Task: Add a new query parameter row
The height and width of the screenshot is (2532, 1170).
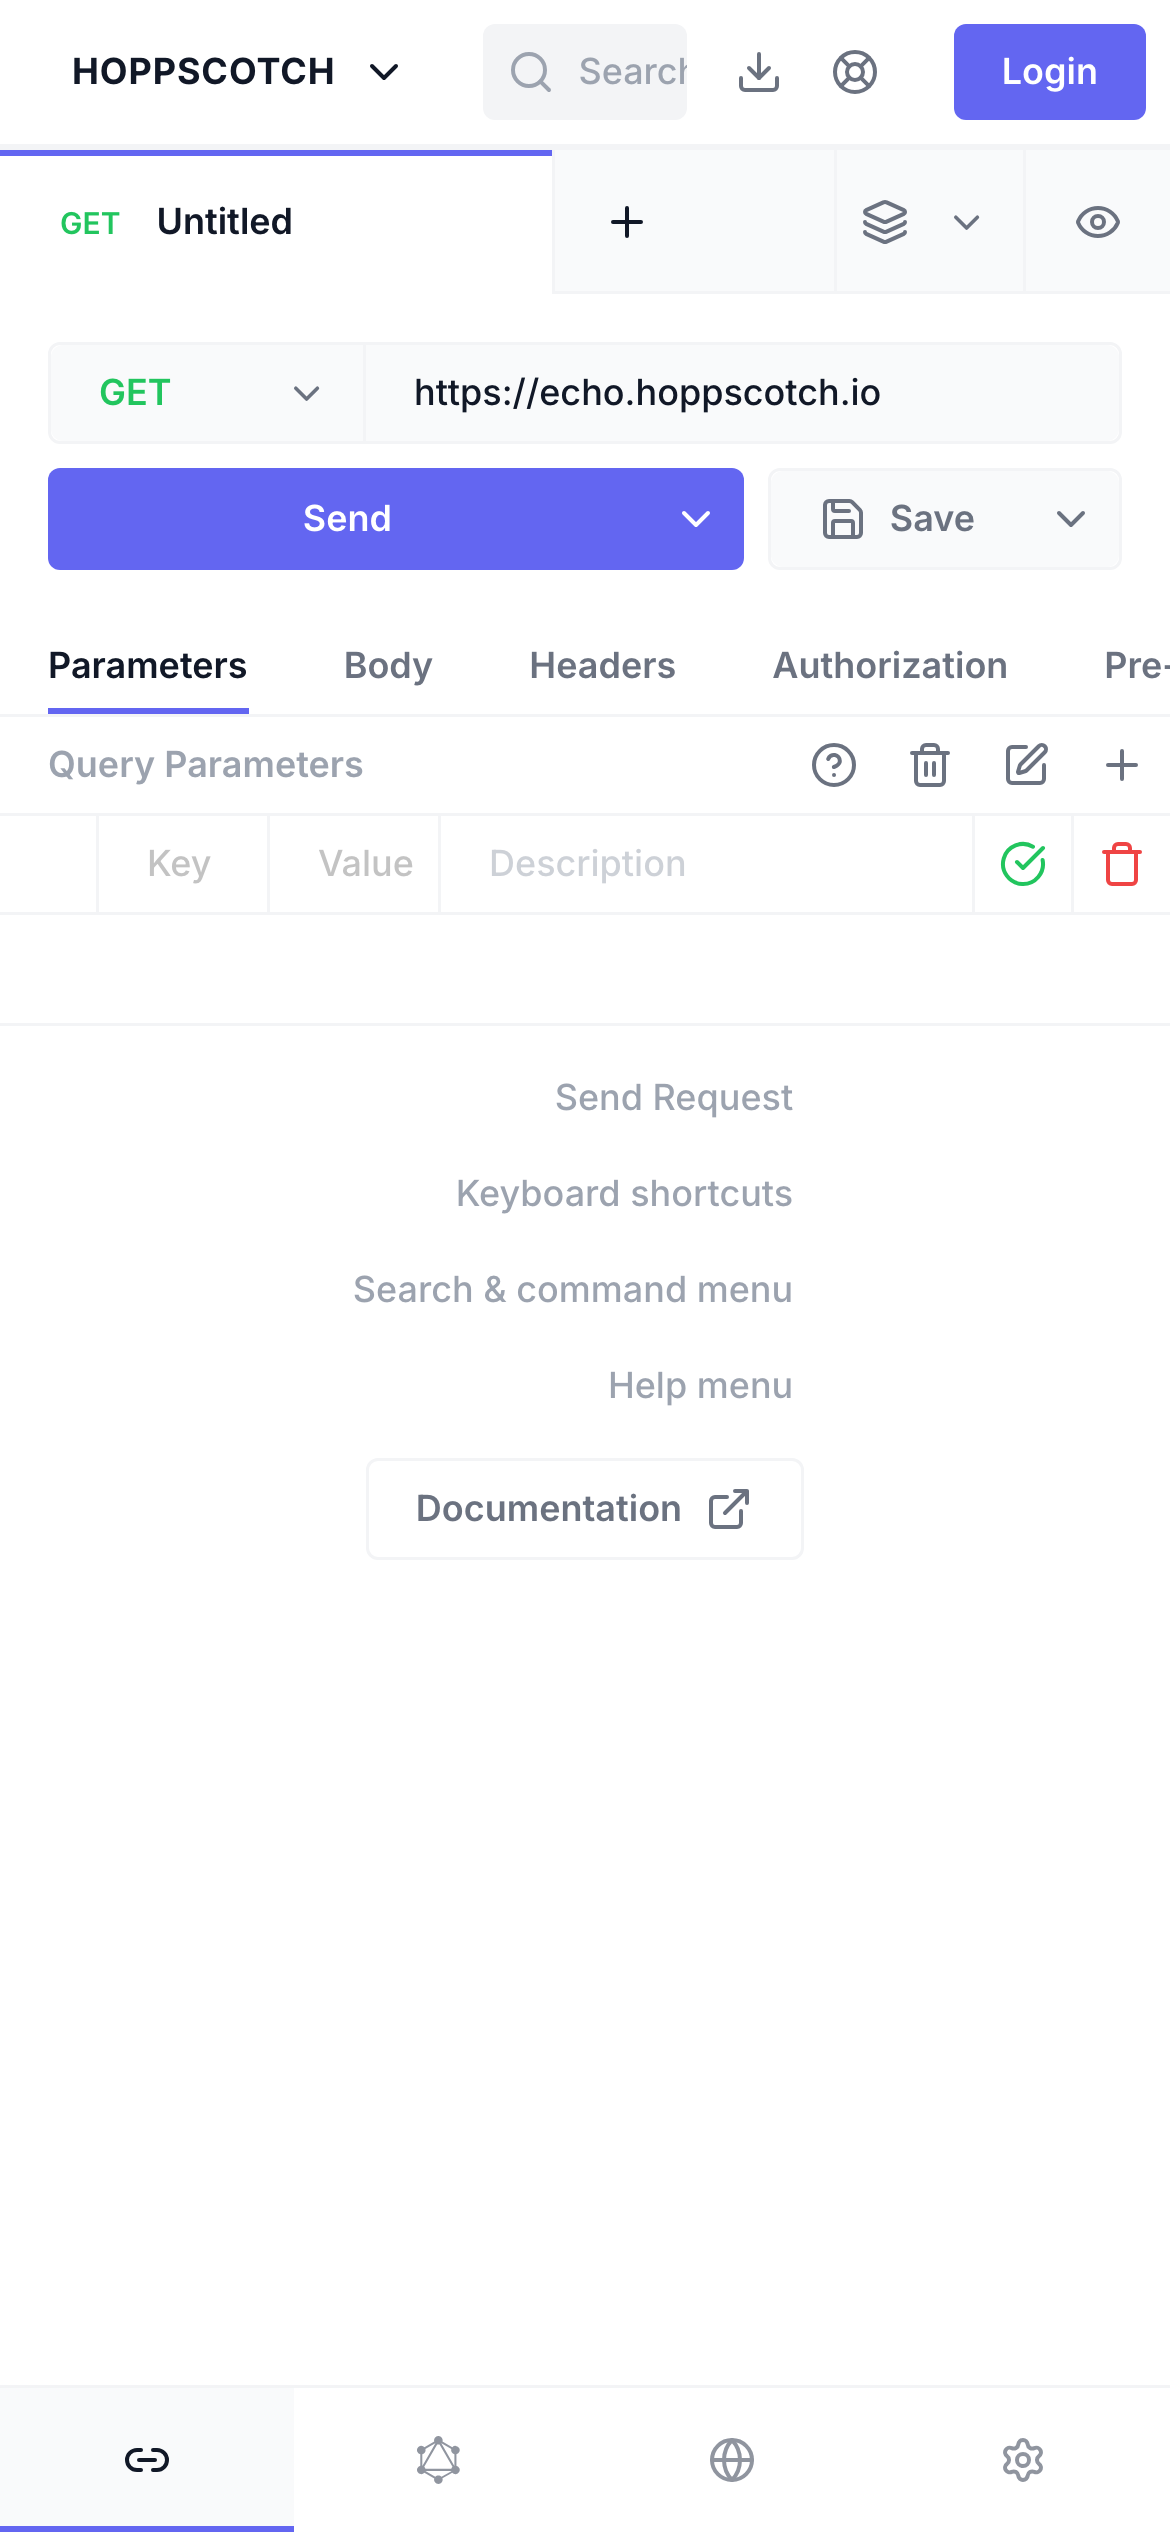Action: click(1122, 766)
